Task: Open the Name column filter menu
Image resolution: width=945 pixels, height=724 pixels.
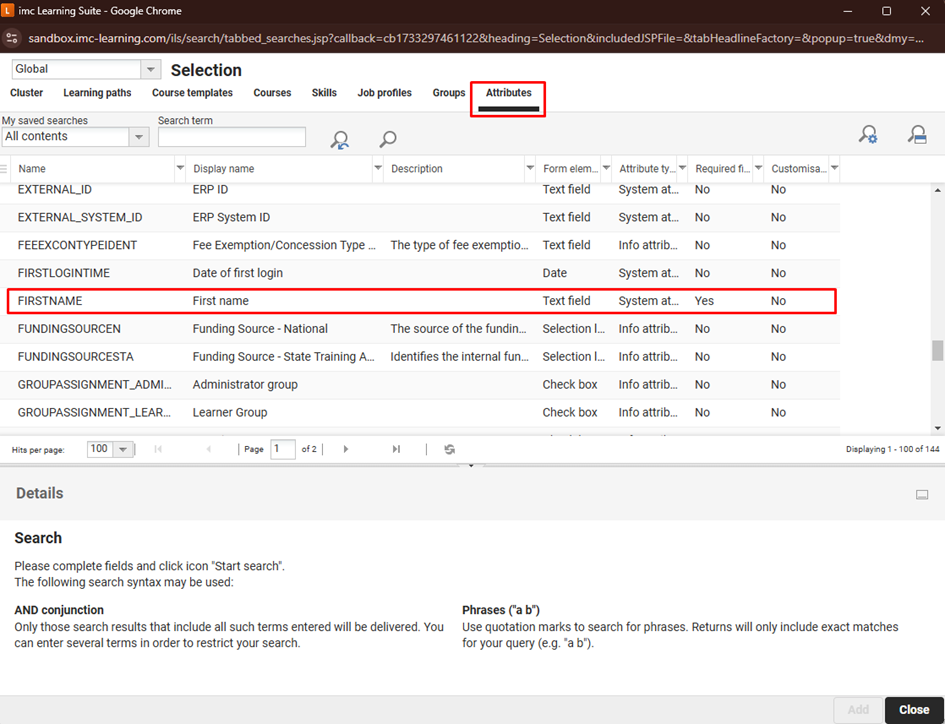Action: (x=180, y=168)
